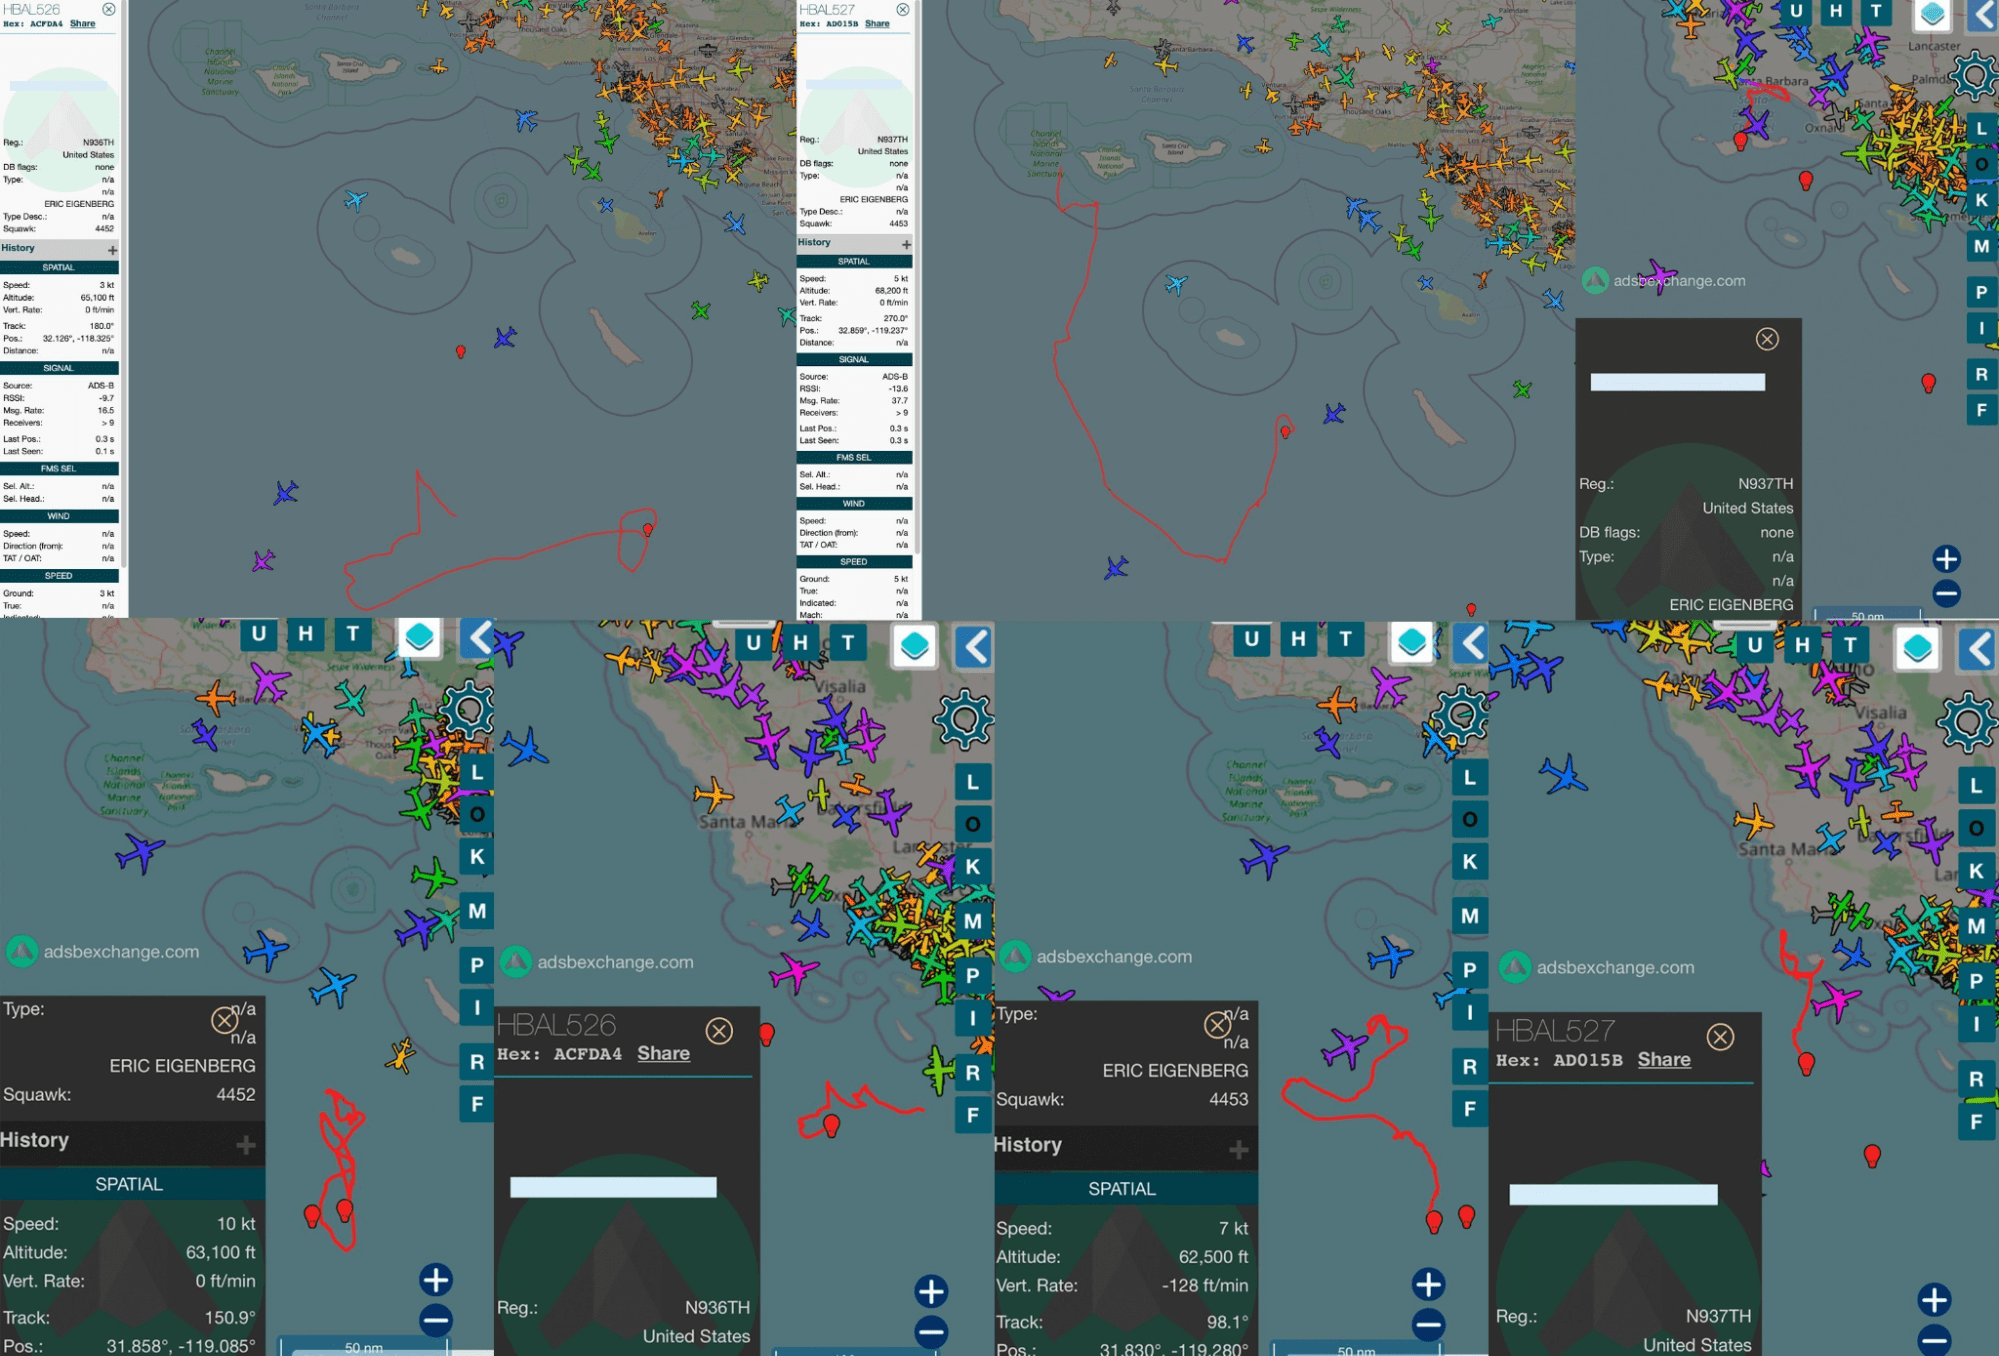Expand History in the 62,500 ft altitude panel
This screenshot has height=1356, width=1999.
[x=1238, y=1149]
